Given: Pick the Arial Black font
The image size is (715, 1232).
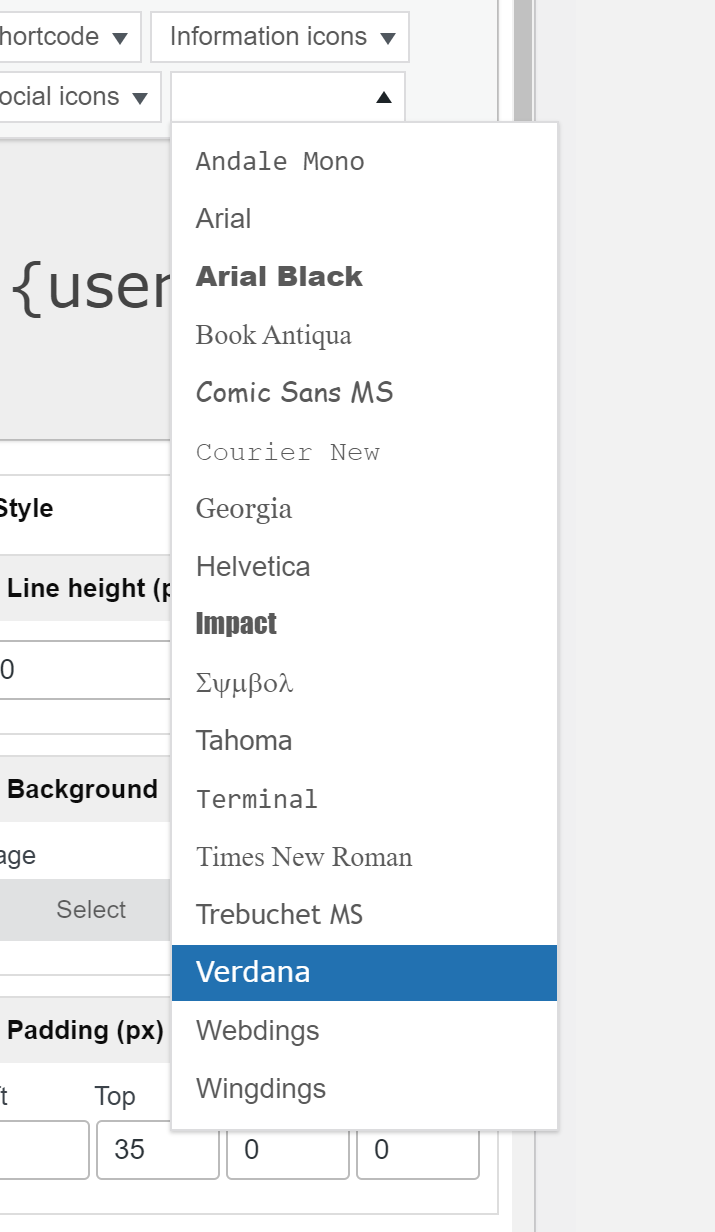Looking at the screenshot, I should pos(364,277).
